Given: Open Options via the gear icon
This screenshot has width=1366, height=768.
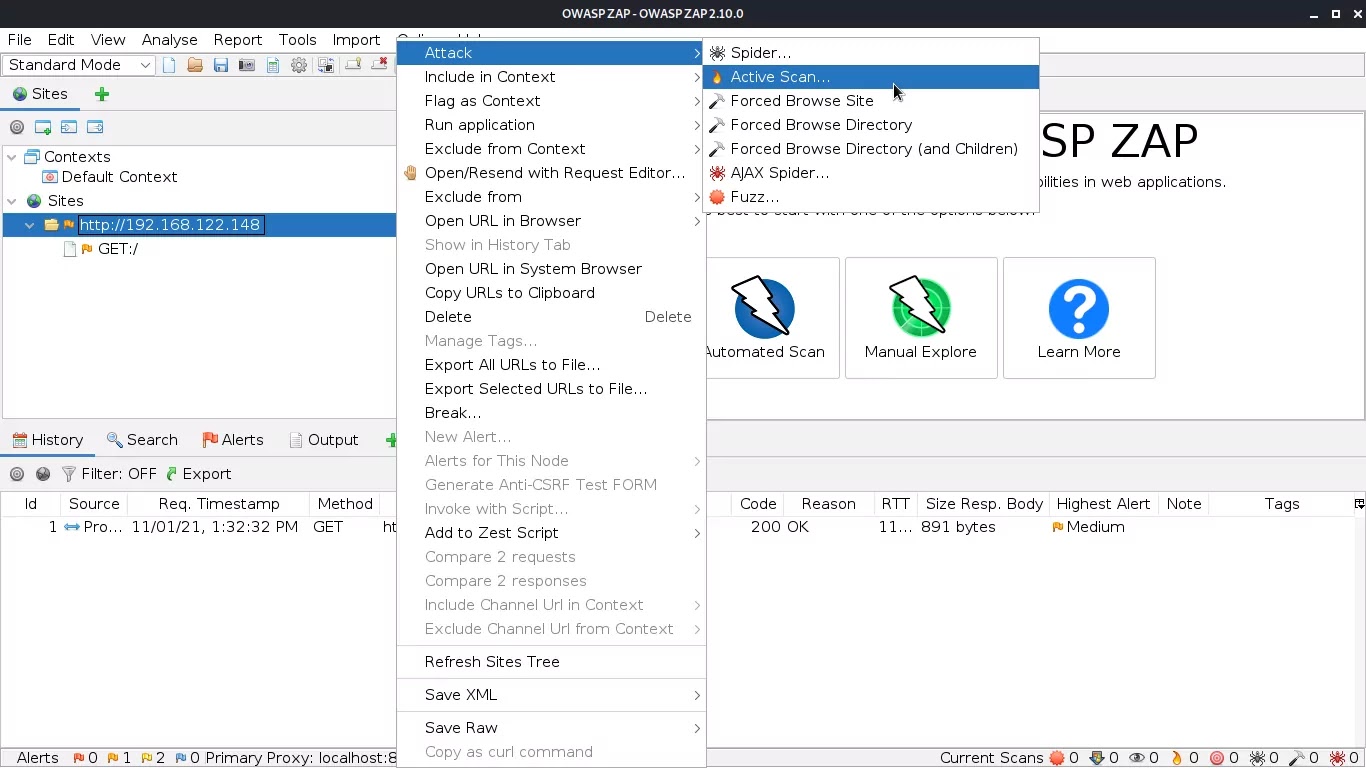Looking at the screenshot, I should click(299, 65).
